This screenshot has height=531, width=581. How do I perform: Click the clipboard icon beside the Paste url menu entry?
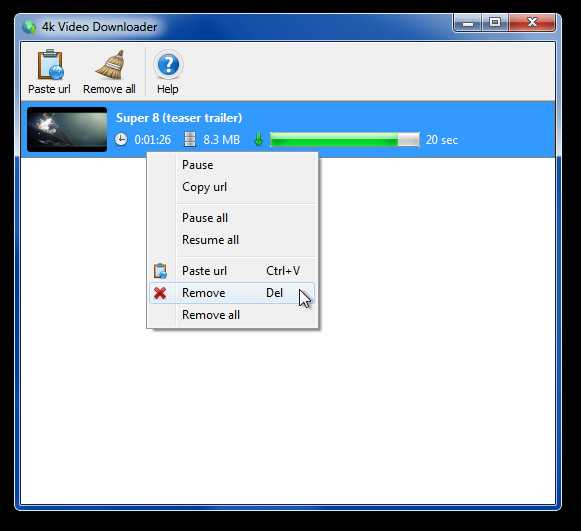pos(160,271)
